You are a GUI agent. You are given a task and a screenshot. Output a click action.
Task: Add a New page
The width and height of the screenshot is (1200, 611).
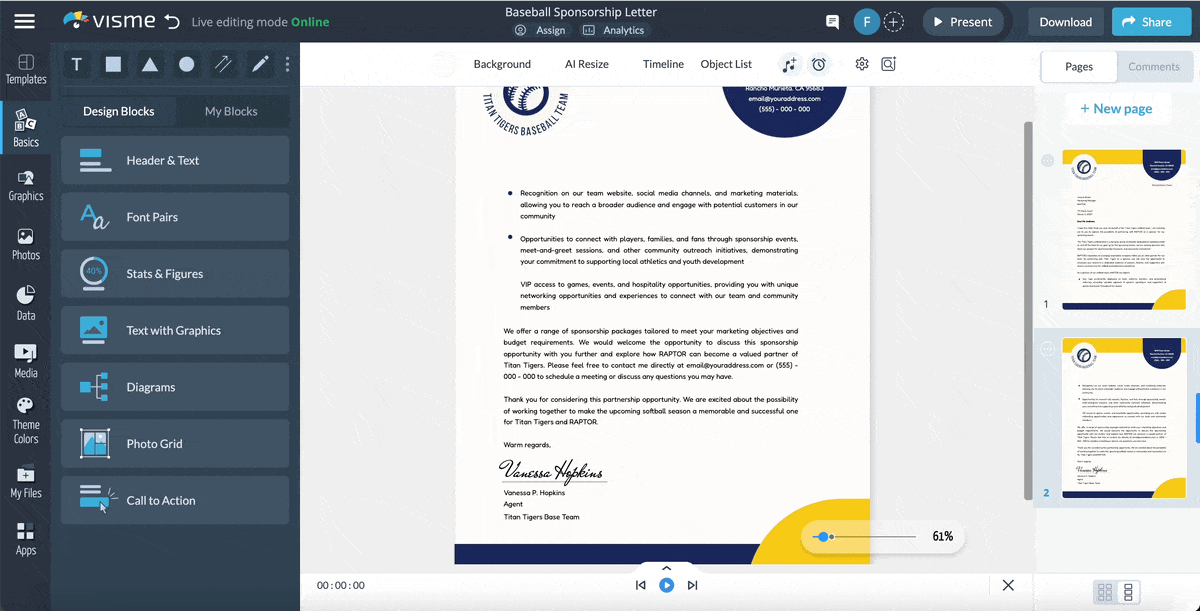[x=1117, y=108]
